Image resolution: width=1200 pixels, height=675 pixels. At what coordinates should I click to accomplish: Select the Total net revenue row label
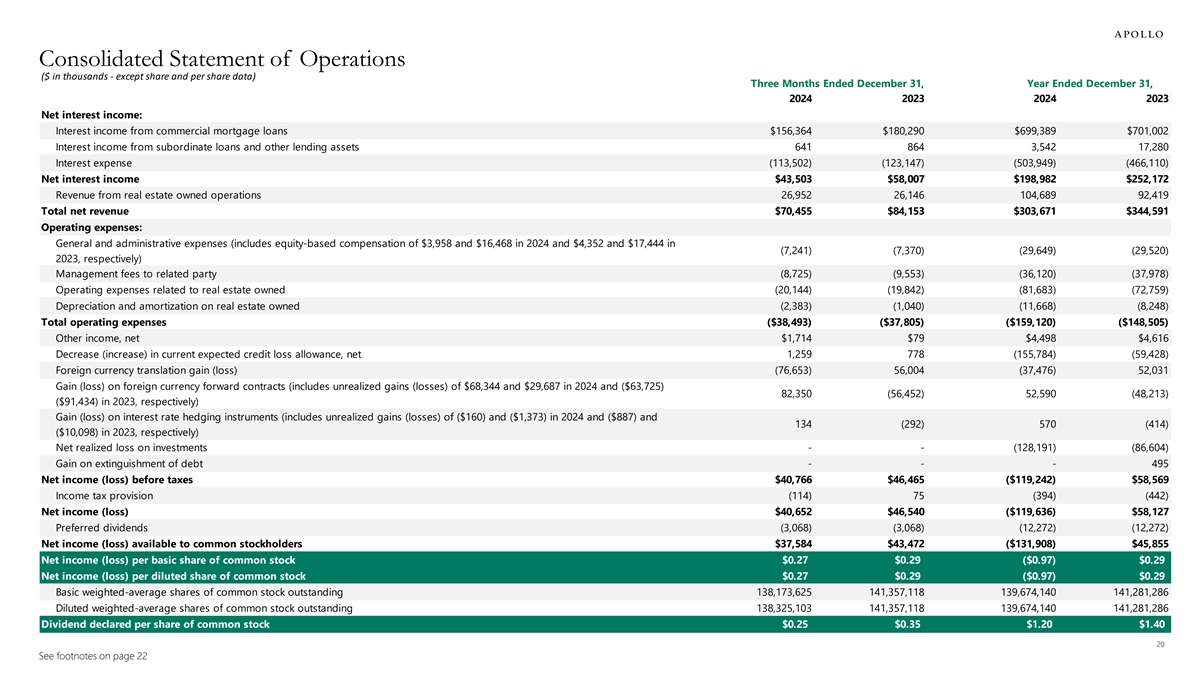[84, 211]
